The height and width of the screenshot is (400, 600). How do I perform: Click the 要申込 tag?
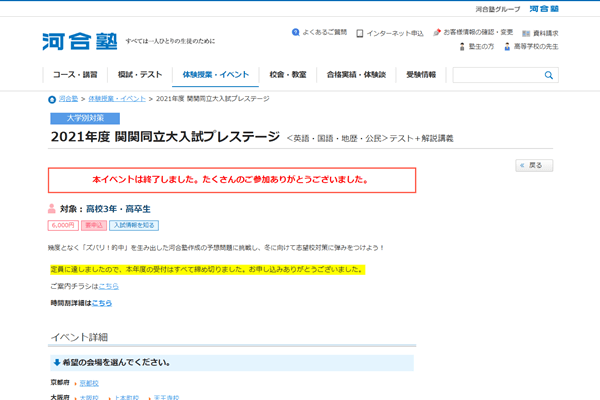pyautogui.click(x=94, y=225)
